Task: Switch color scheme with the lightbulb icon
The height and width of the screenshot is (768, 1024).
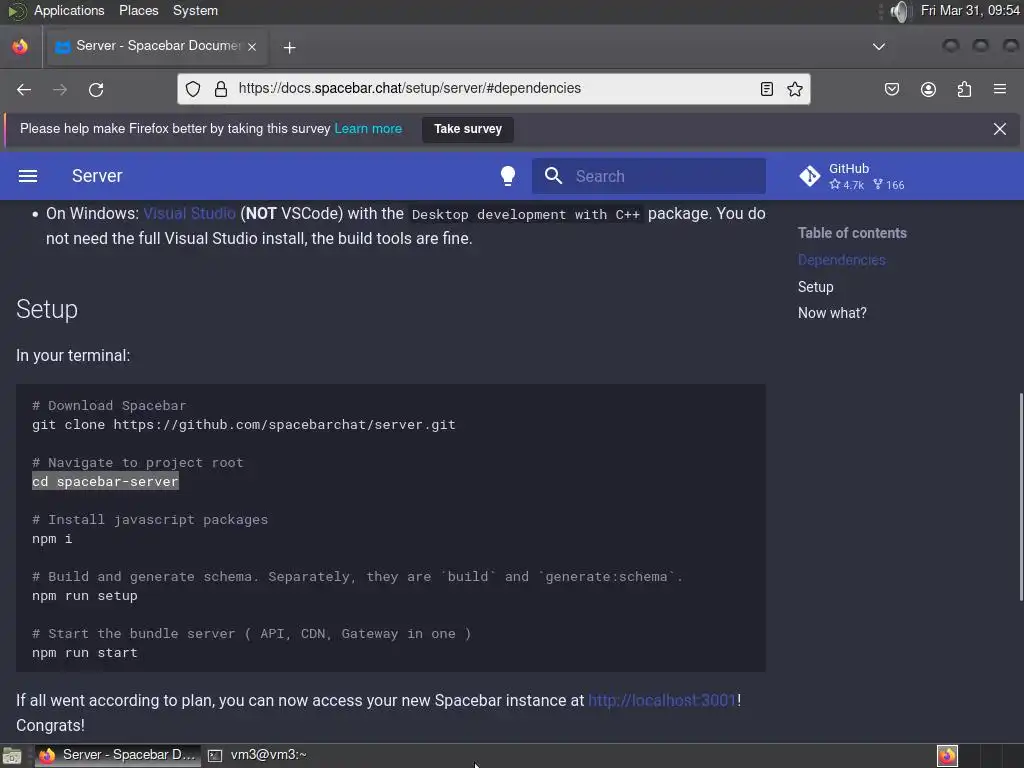Action: click(507, 176)
